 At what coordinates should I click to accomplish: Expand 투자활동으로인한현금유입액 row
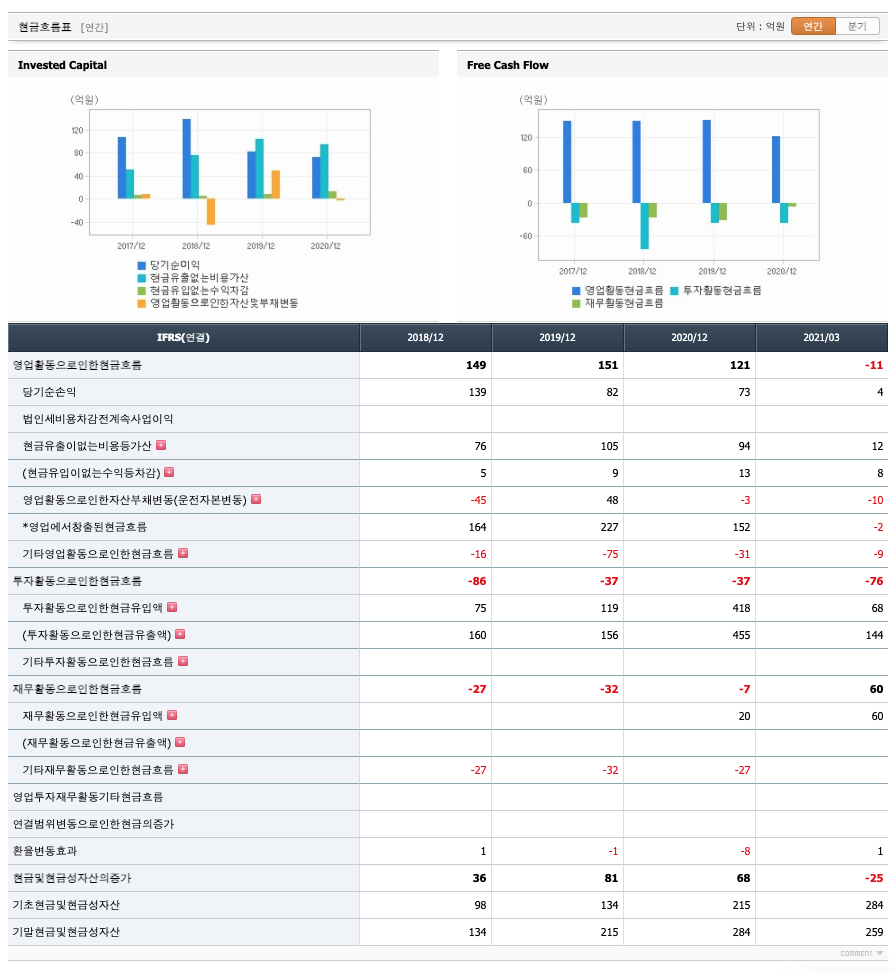pyautogui.click(x=173, y=607)
